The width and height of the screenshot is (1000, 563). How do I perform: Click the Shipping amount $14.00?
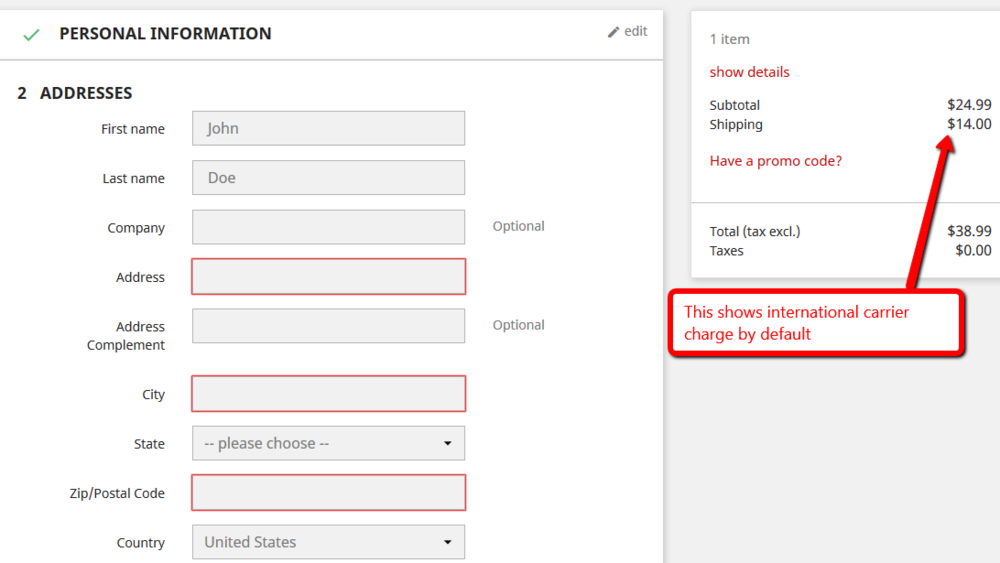point(969,124)
